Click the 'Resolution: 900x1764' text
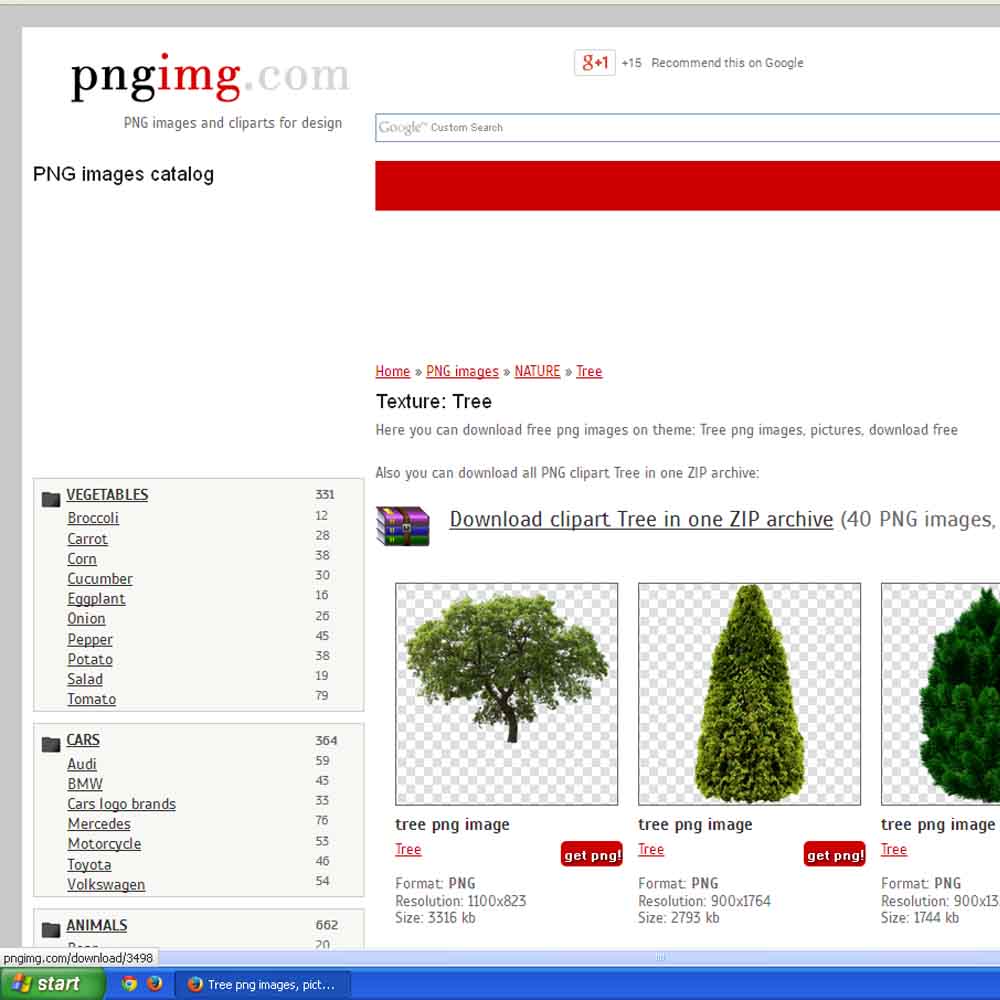The height and width of the screenshot is (1000, 1000). coord(705,901)
